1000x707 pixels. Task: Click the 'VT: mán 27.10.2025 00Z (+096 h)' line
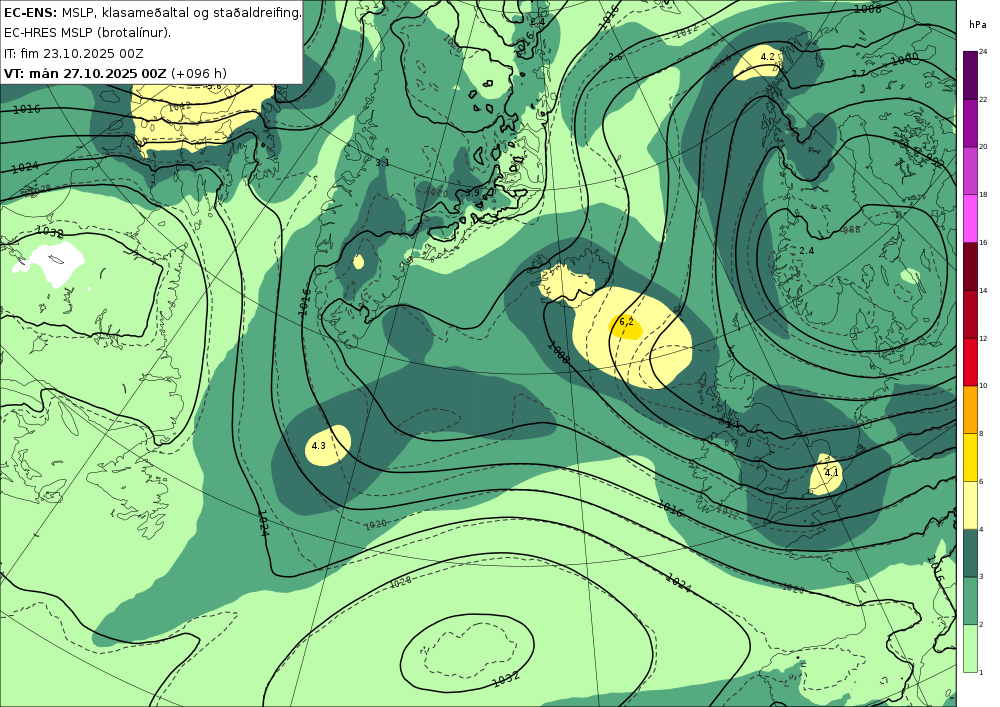115,73
